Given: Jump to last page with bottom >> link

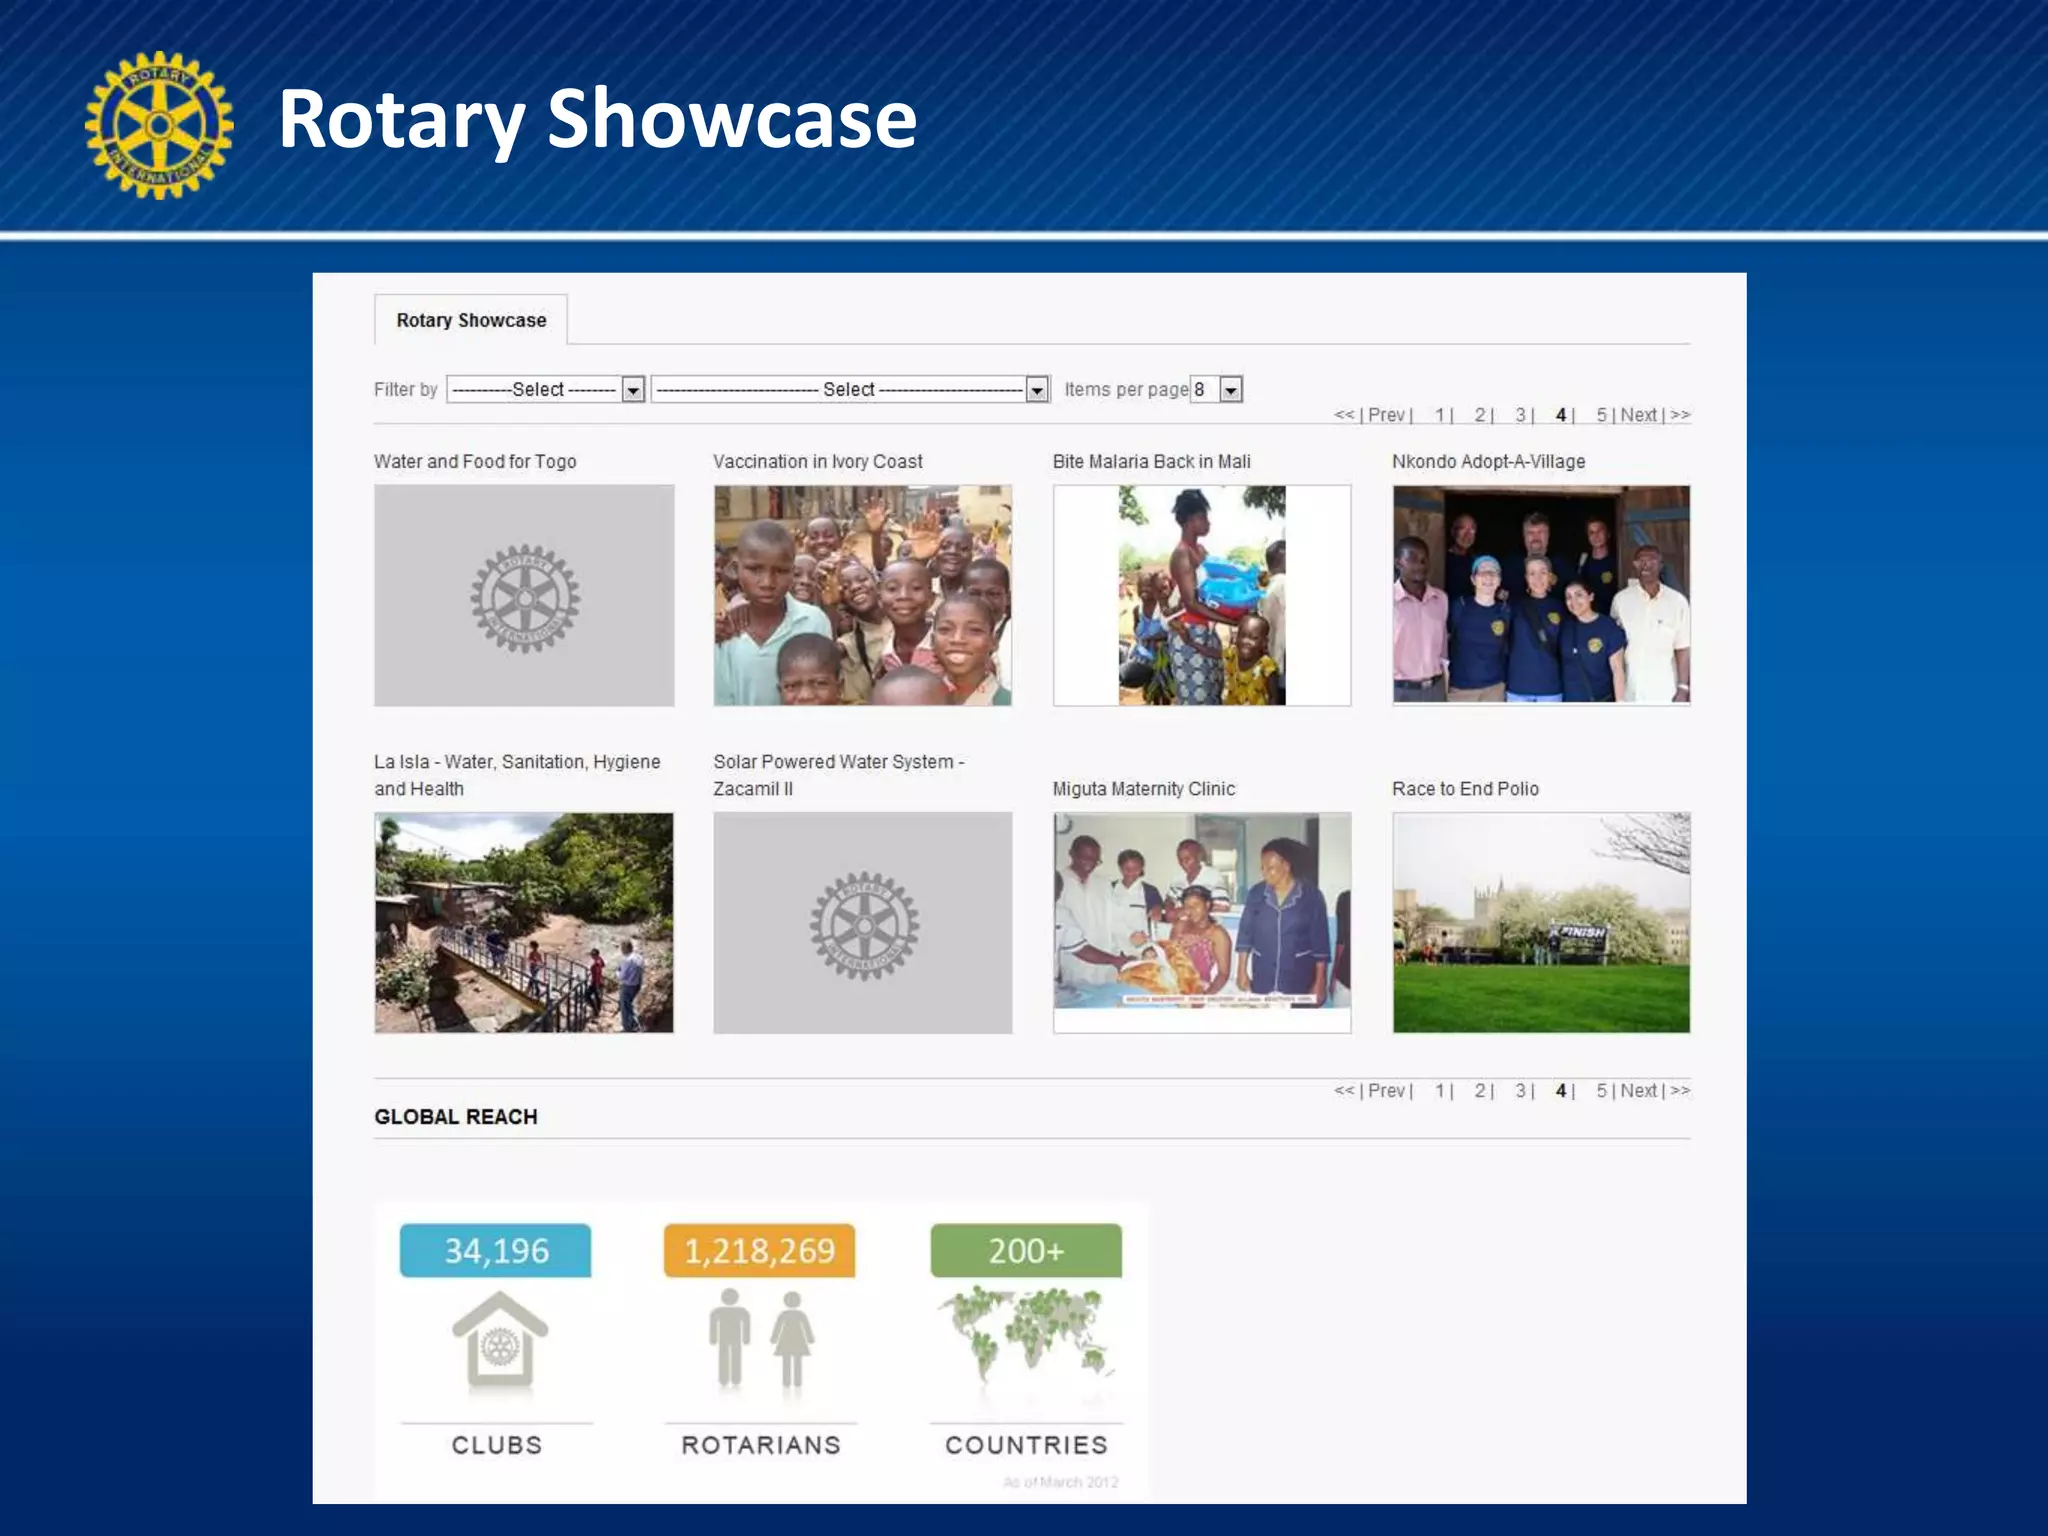Looking at the screenshot, I should pyautogui.click(x=1680, y=1091).
